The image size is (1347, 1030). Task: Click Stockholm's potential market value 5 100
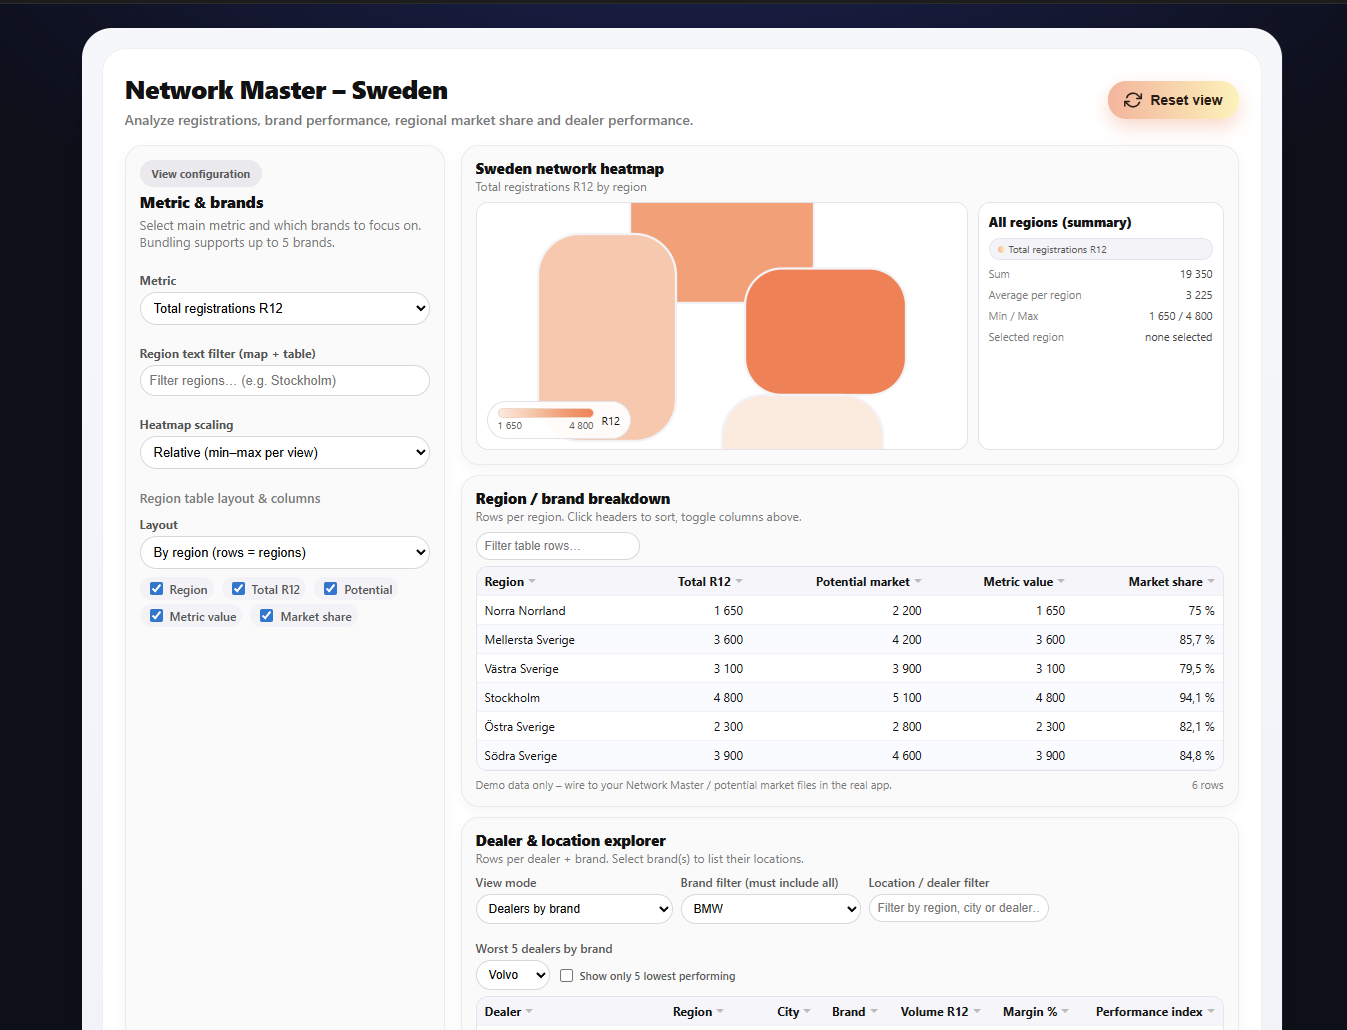coord(906,697)
